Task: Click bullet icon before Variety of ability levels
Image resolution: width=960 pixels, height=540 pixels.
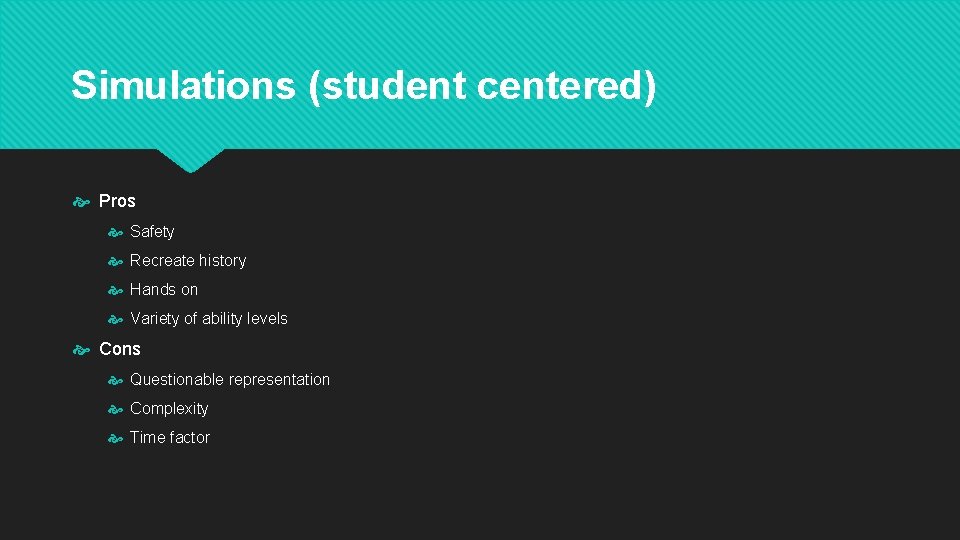Action: [115, 319]
